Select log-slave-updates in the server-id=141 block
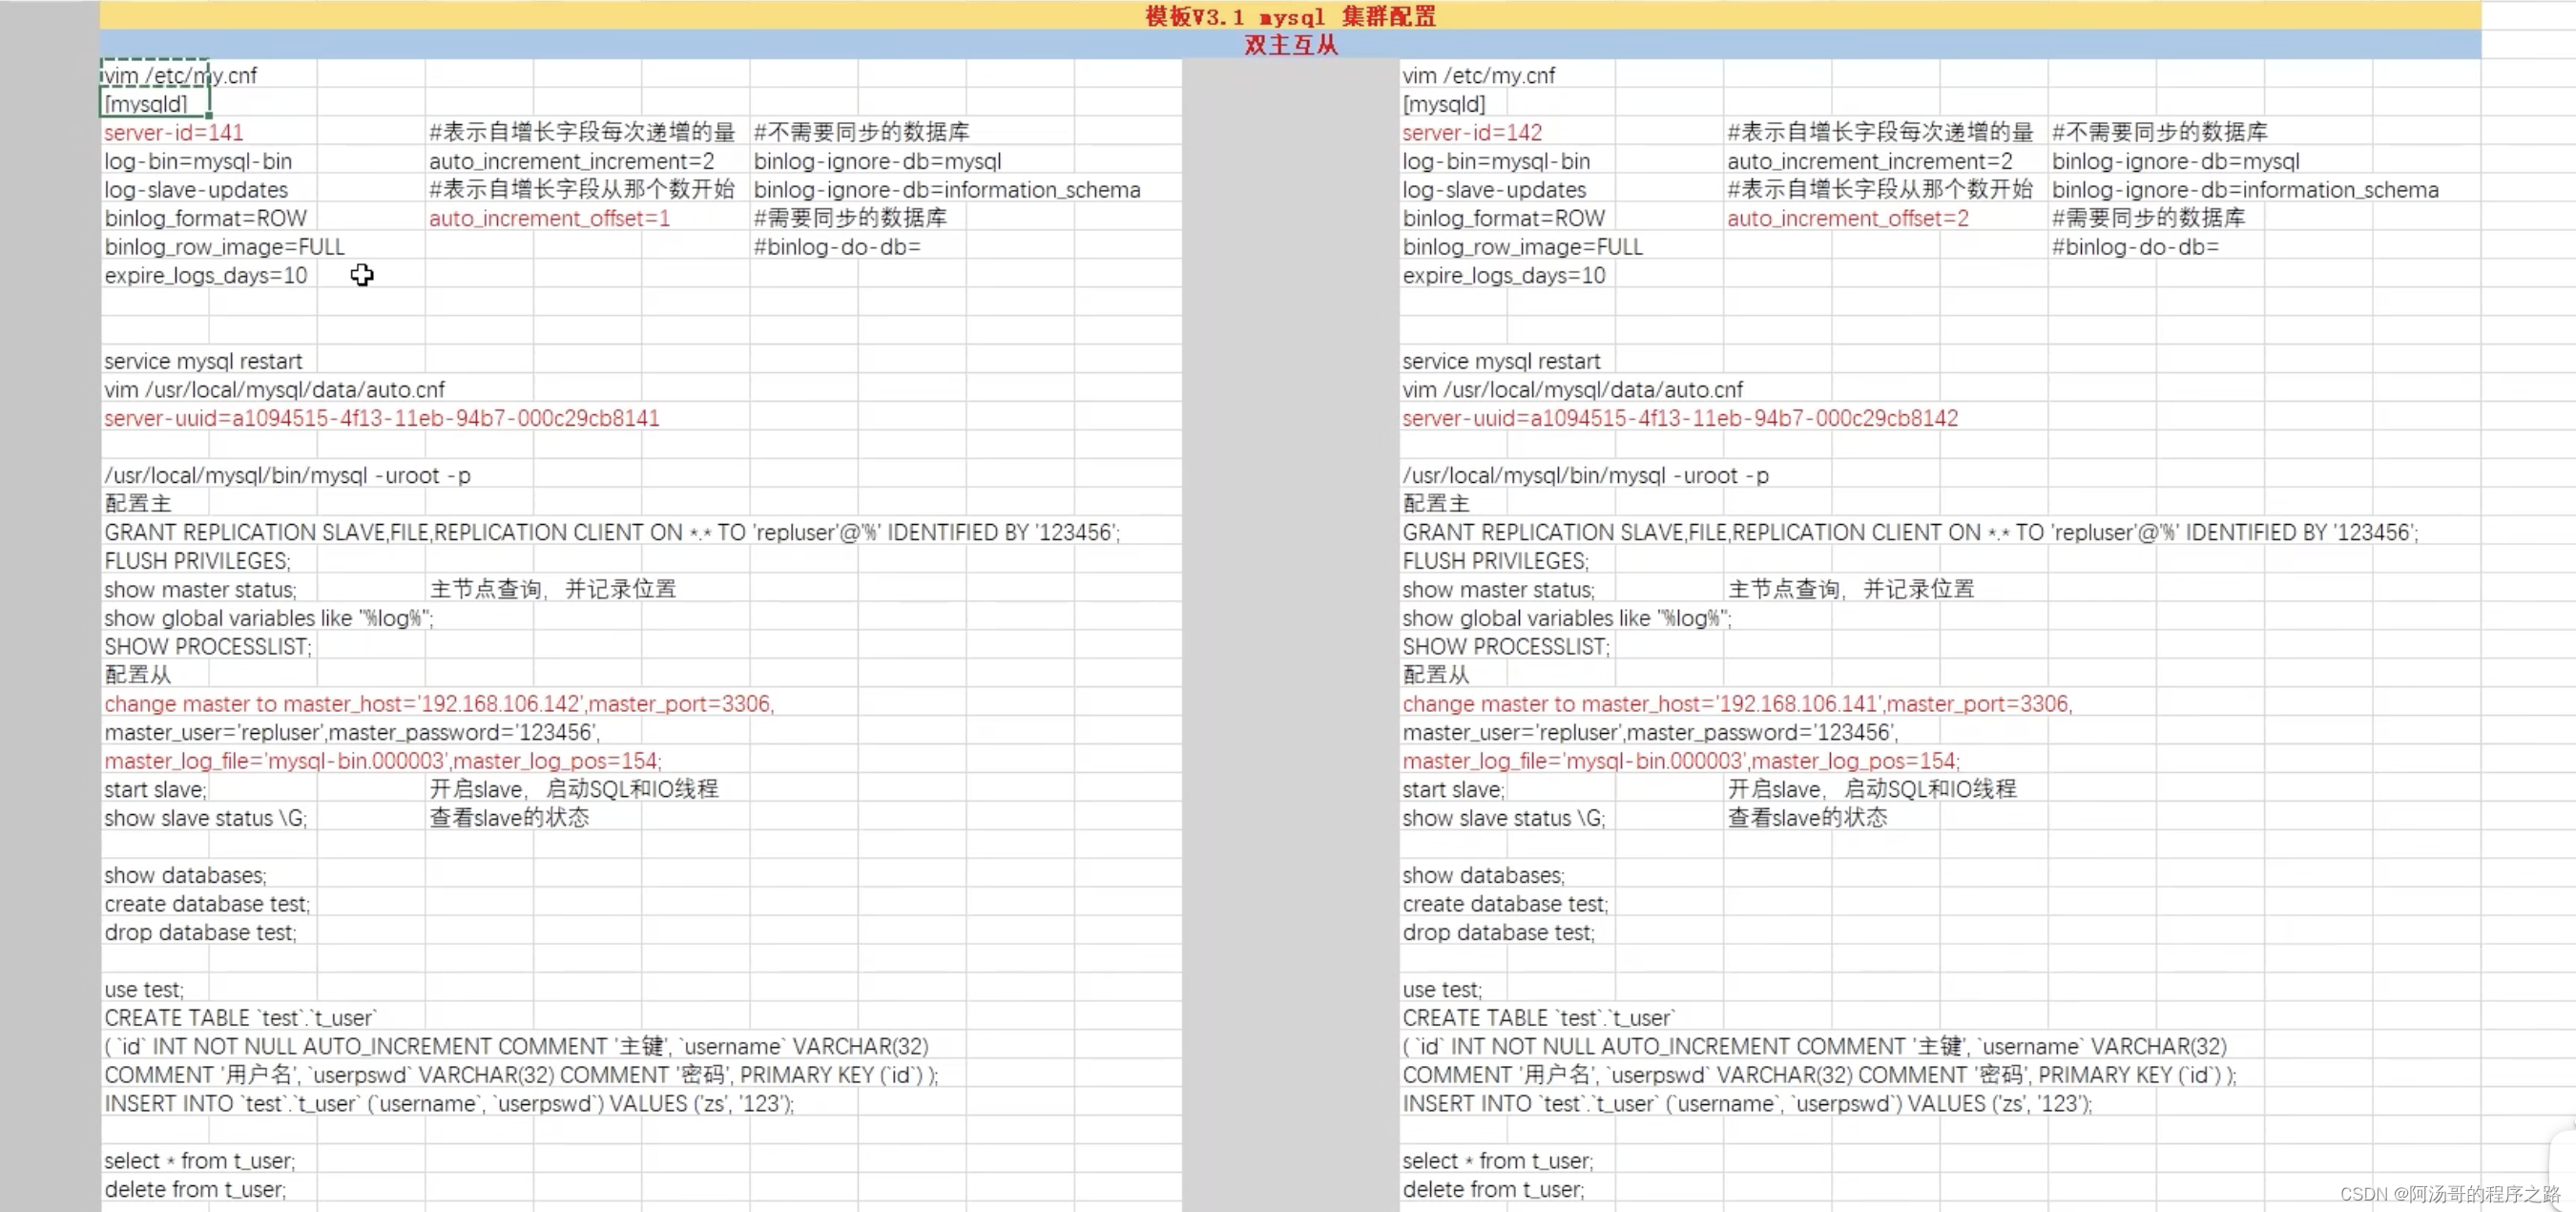2576x1212 pixels. (196, 190)
